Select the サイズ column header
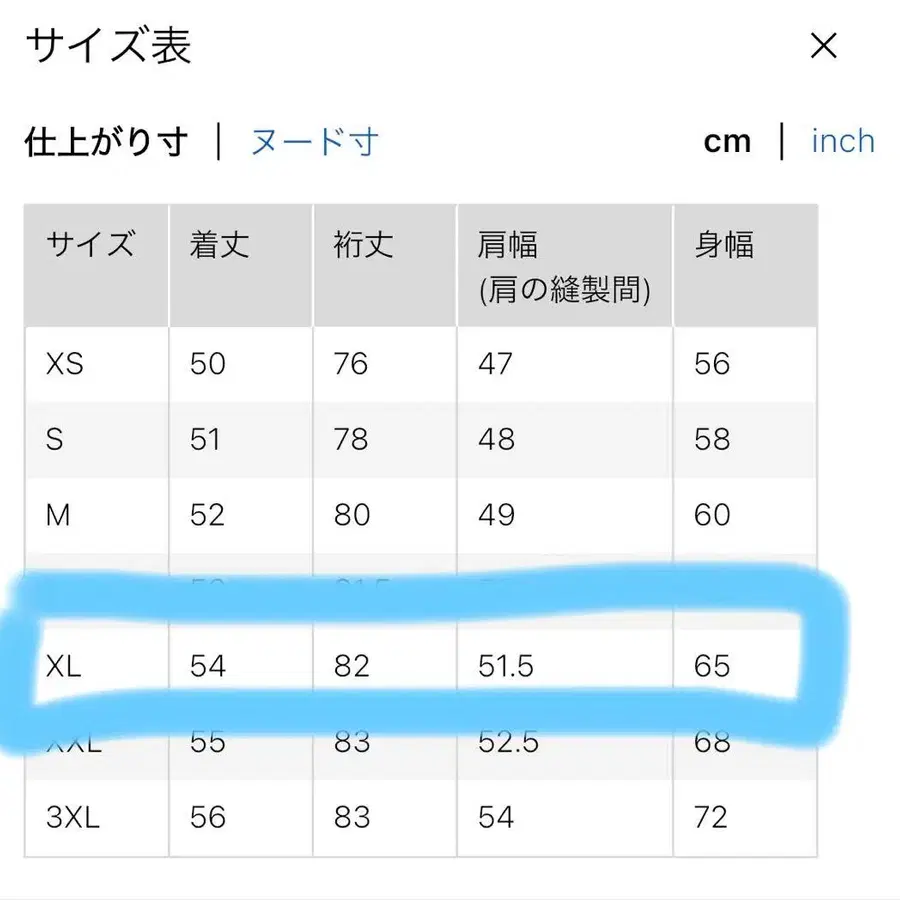Screen dimensions: 900x900 click(93, 244)
